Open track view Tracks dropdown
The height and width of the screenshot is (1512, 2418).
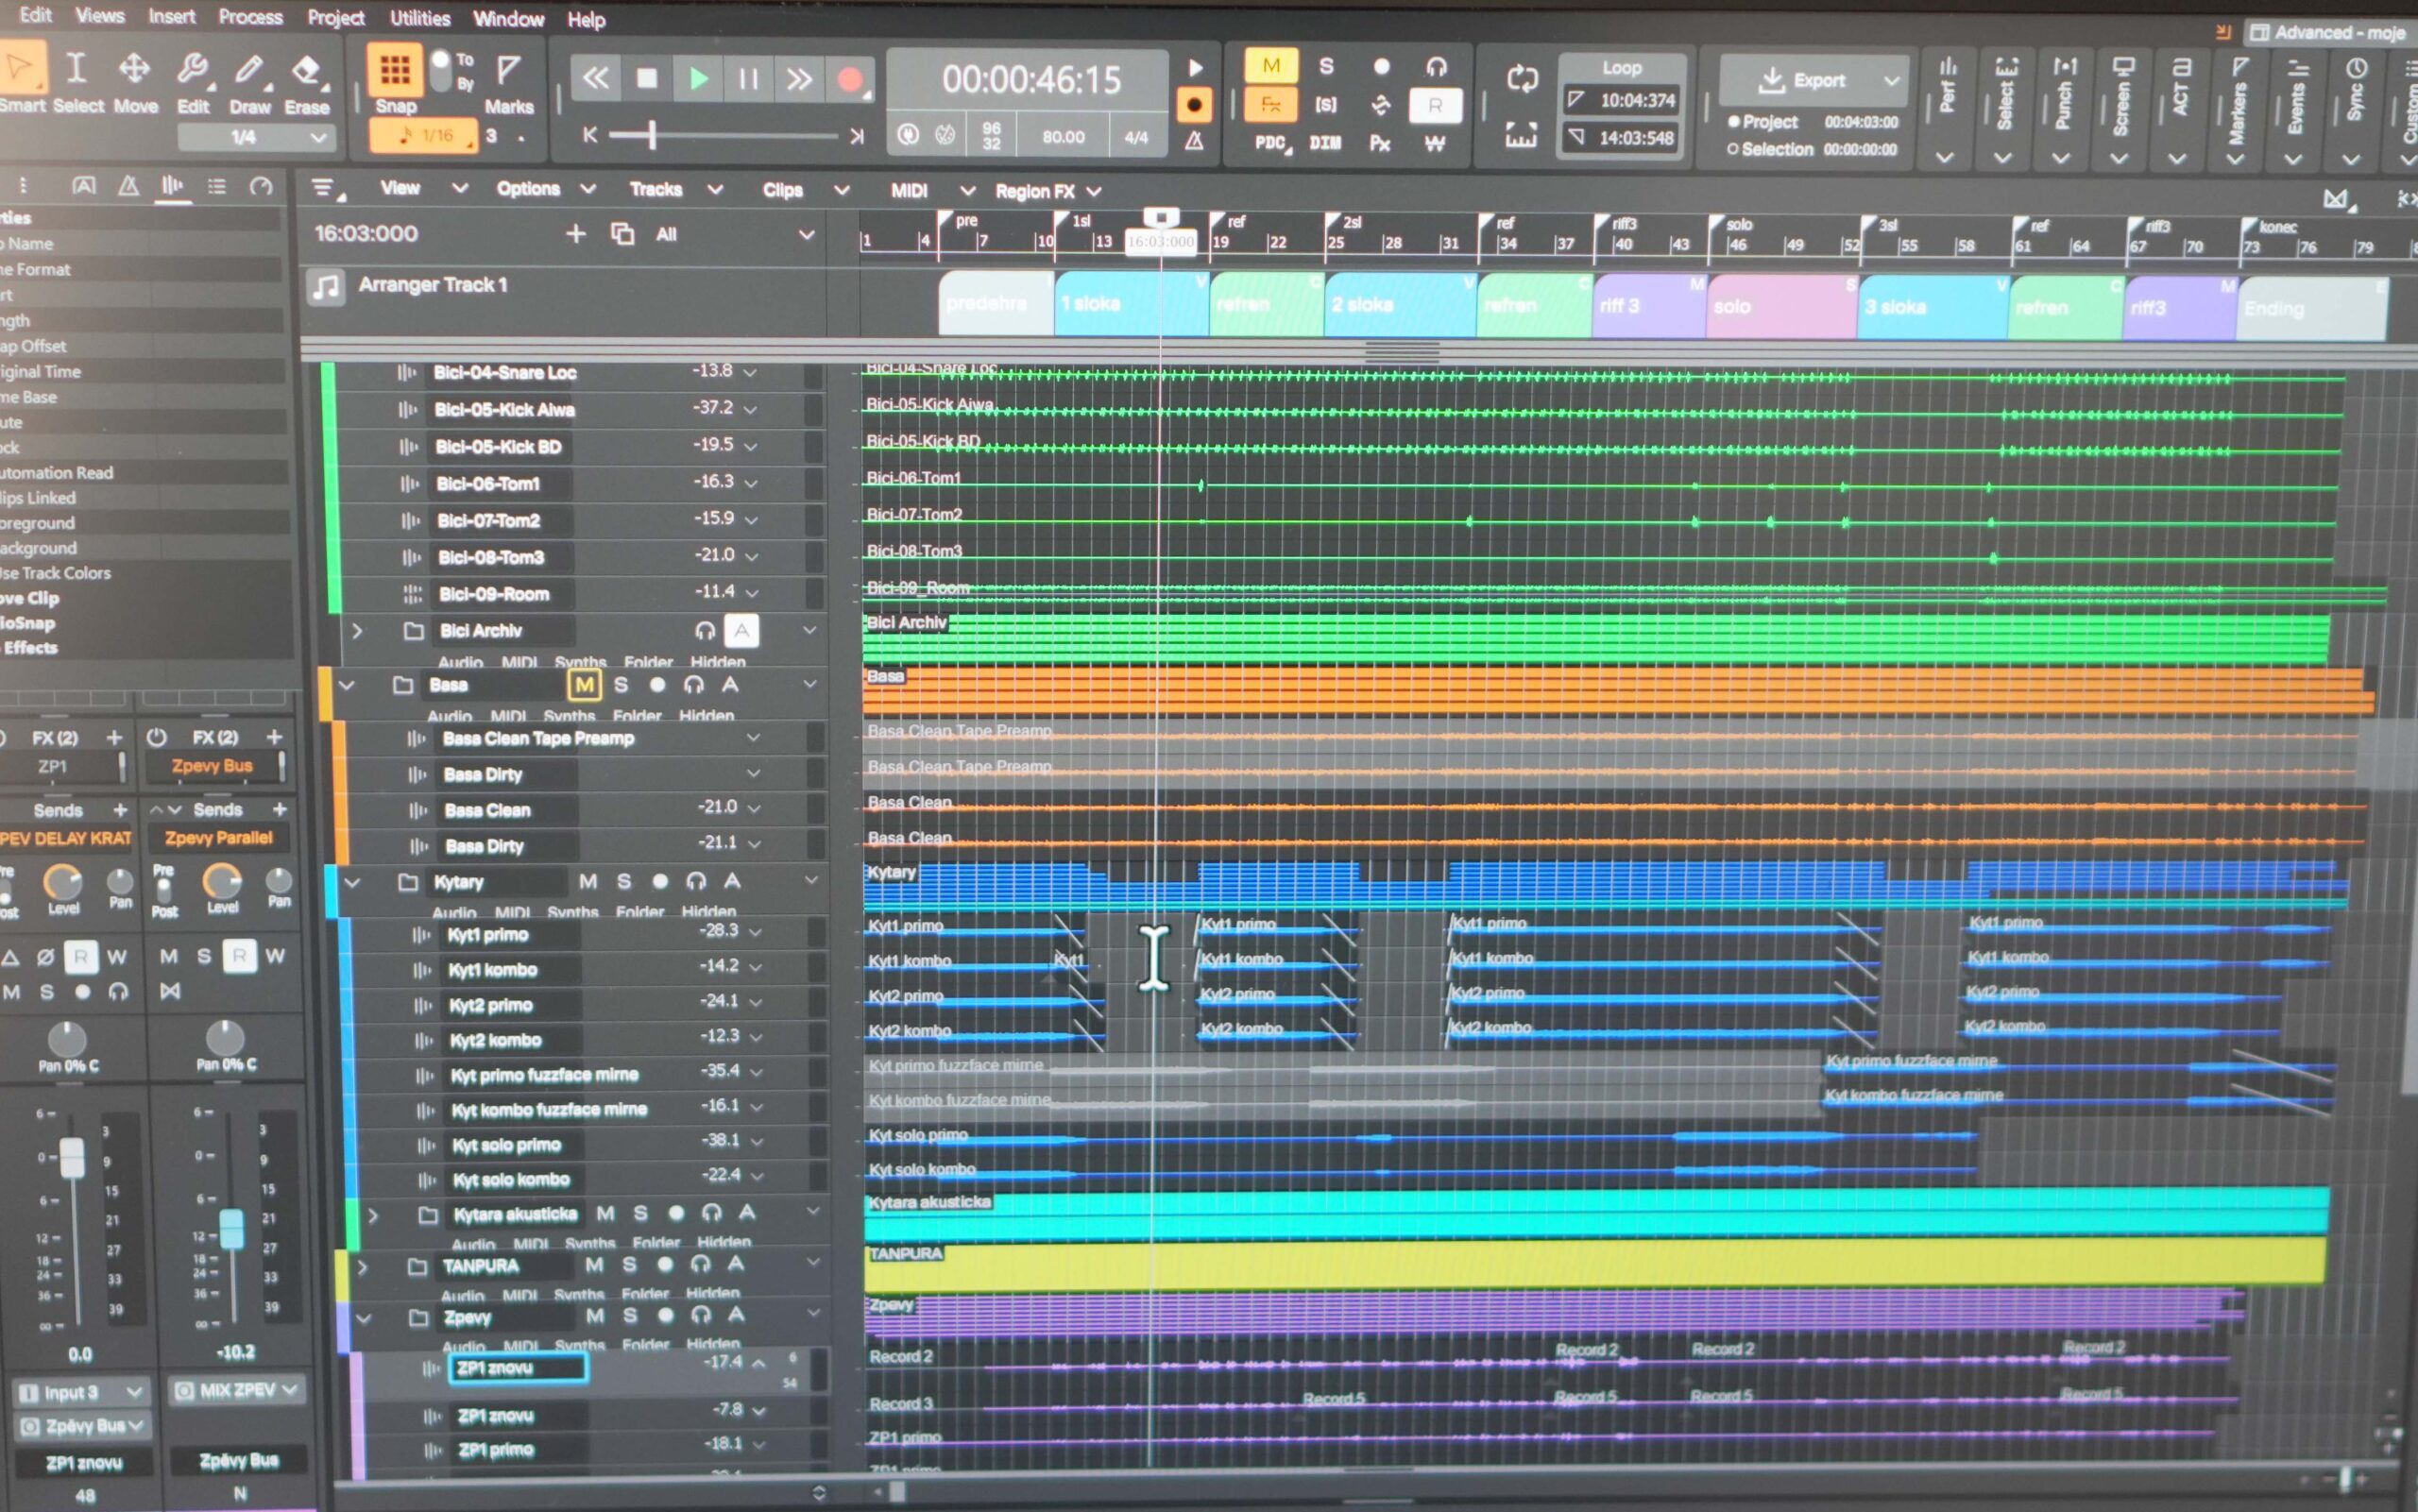click(675, 189)
